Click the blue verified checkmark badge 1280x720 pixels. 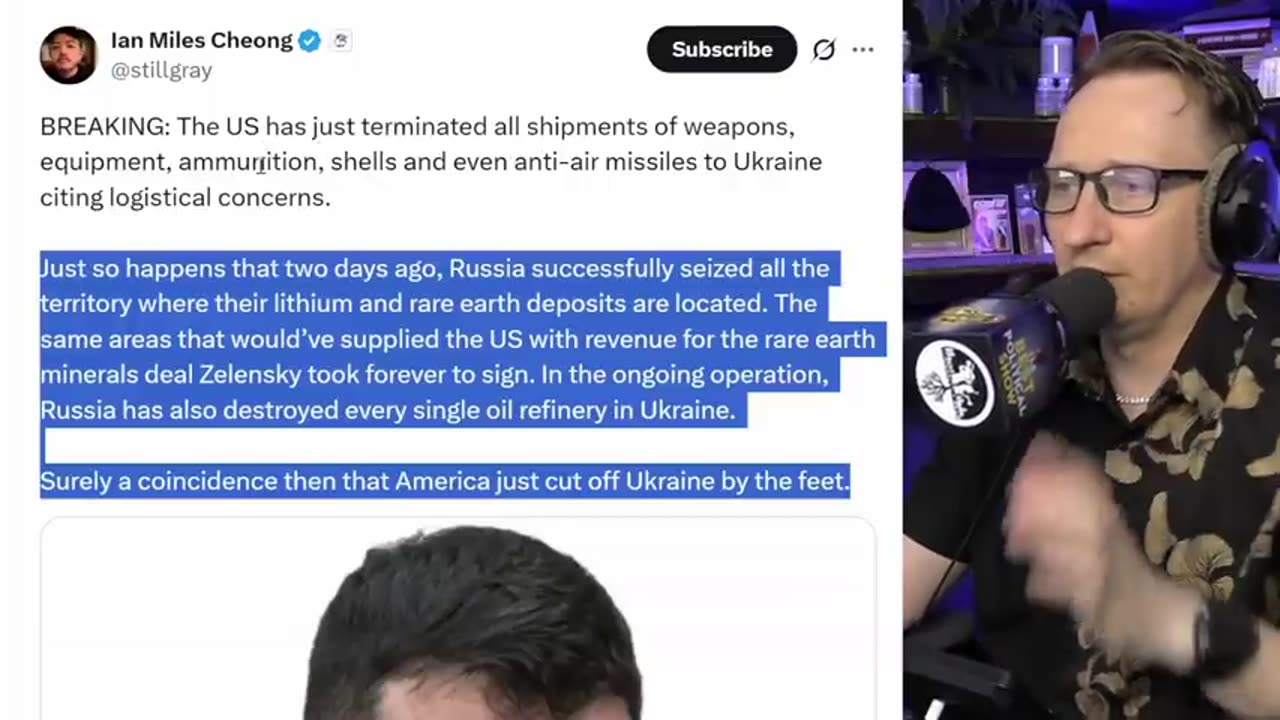click(310, 41)
